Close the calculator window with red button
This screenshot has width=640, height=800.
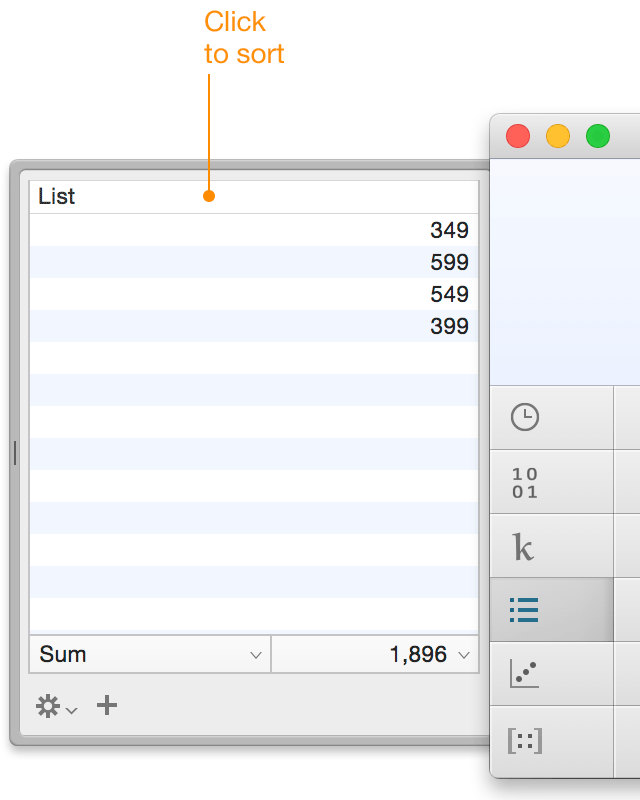(x=518, y=136)
